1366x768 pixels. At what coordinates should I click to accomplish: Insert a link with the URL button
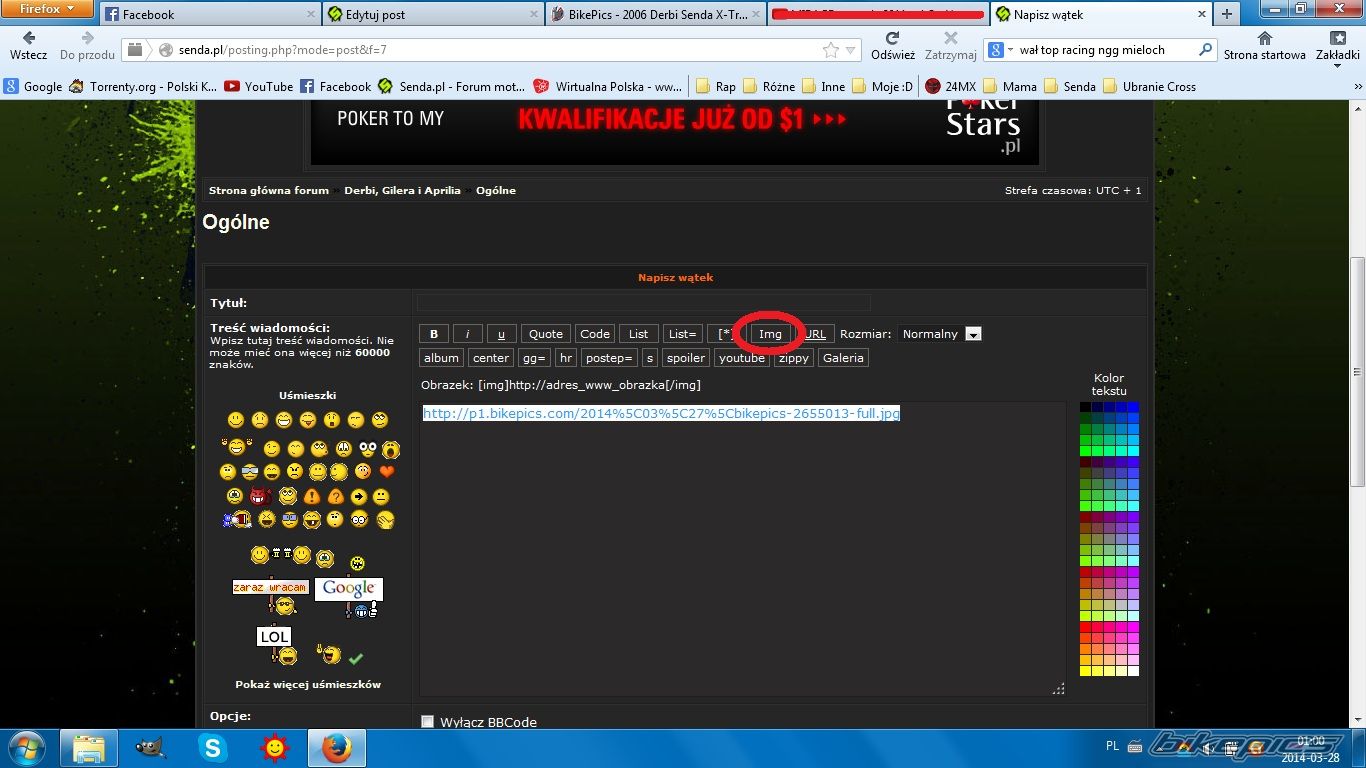pyautogui.click(x=815, y=334)
